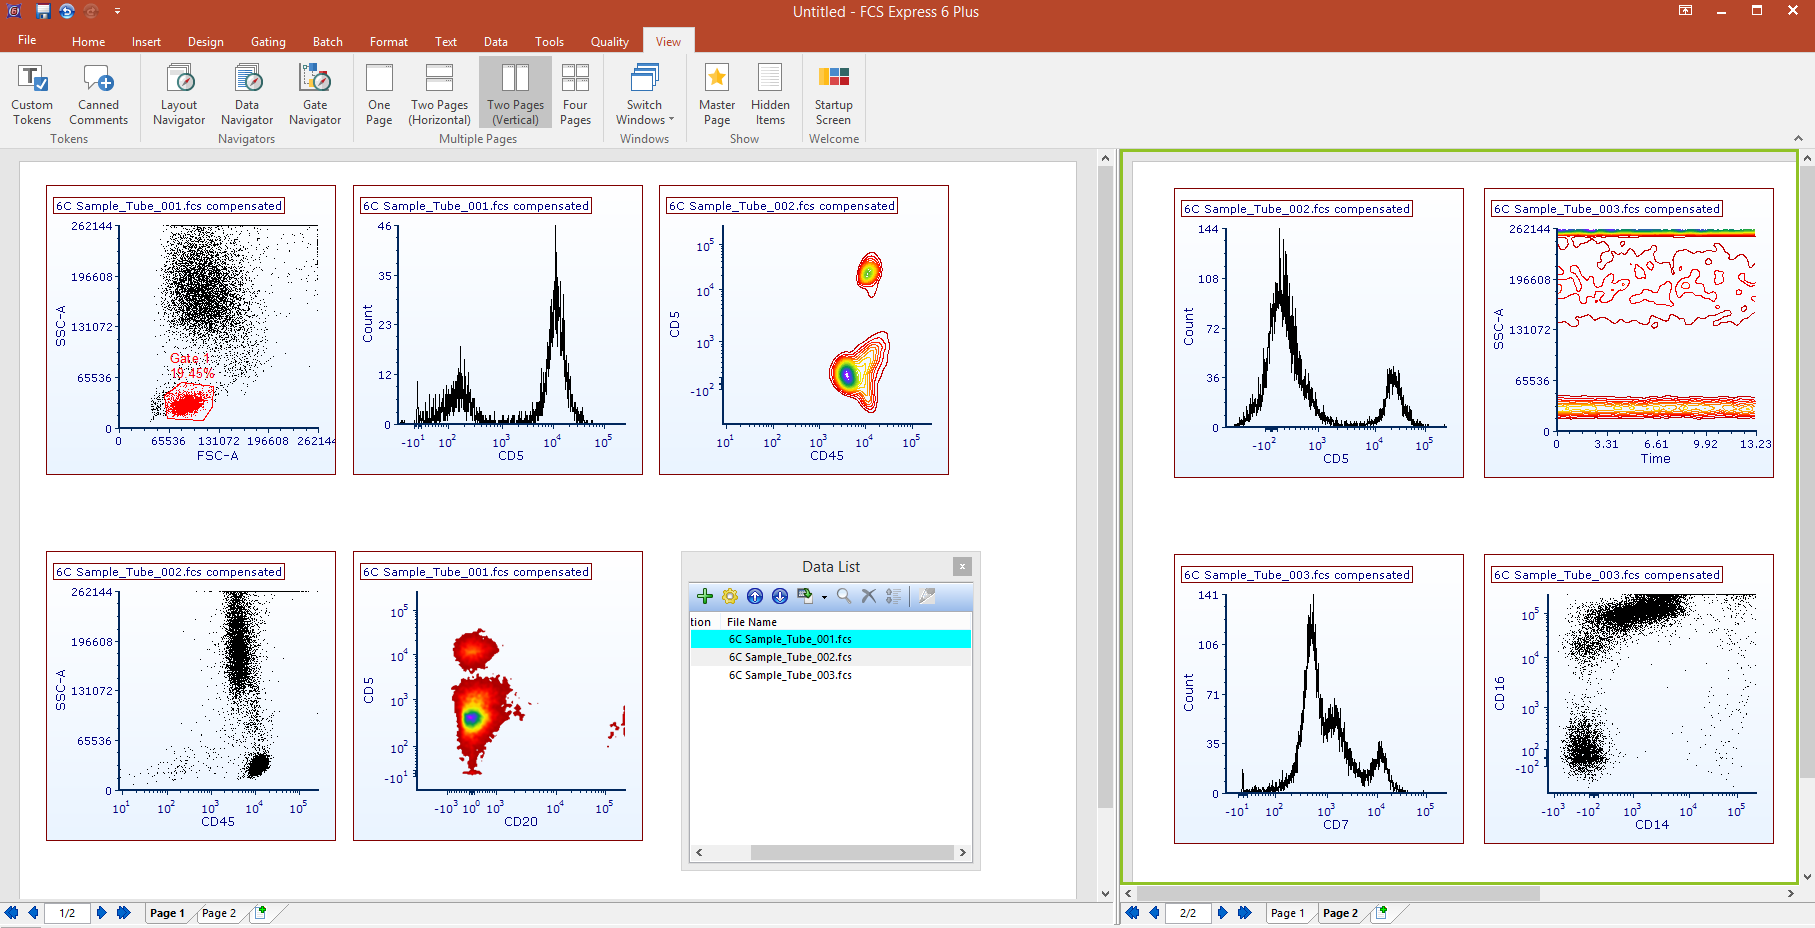Screen dimensions: 1815x928
Task: Switch to One Page view
Action: [379, 95]
